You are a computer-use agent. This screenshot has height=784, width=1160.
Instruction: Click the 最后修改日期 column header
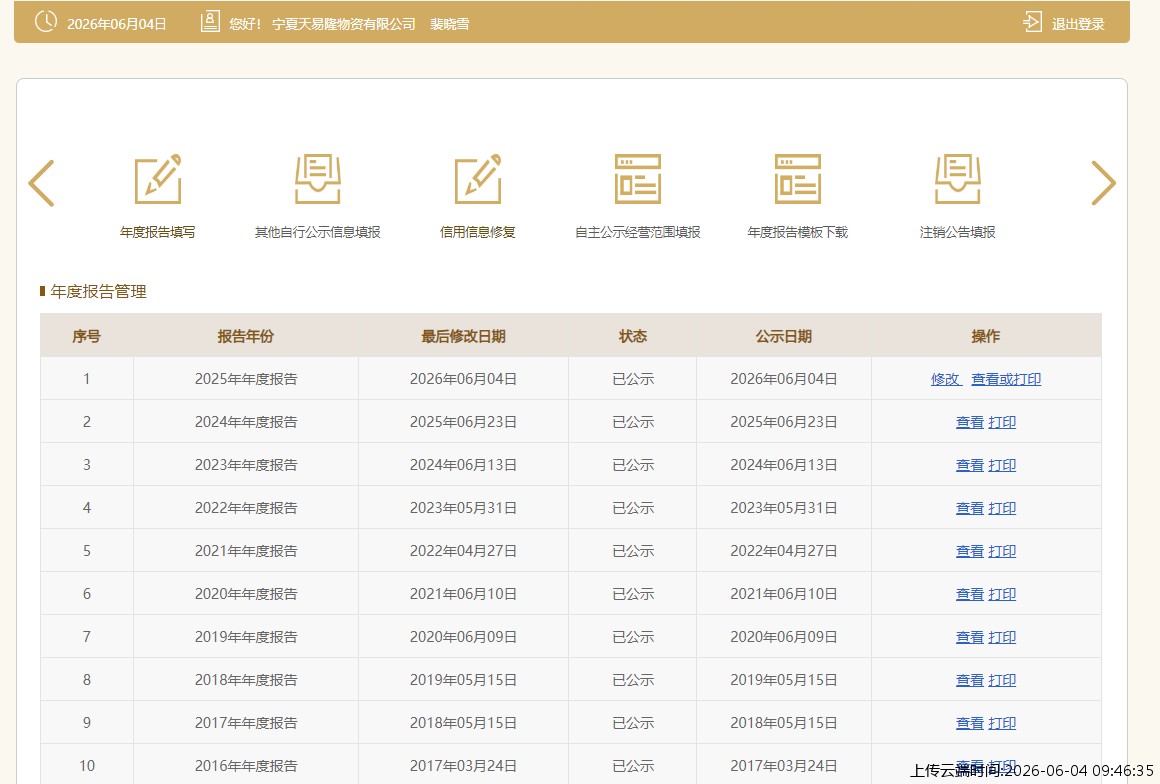463,337
